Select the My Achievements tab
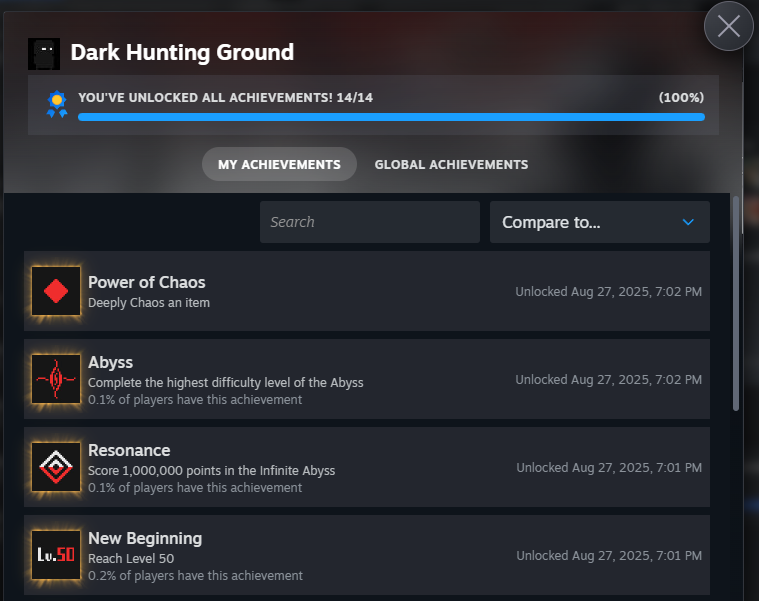The height and width of the screenshot is (601, 759). click(x=279, y=165)
